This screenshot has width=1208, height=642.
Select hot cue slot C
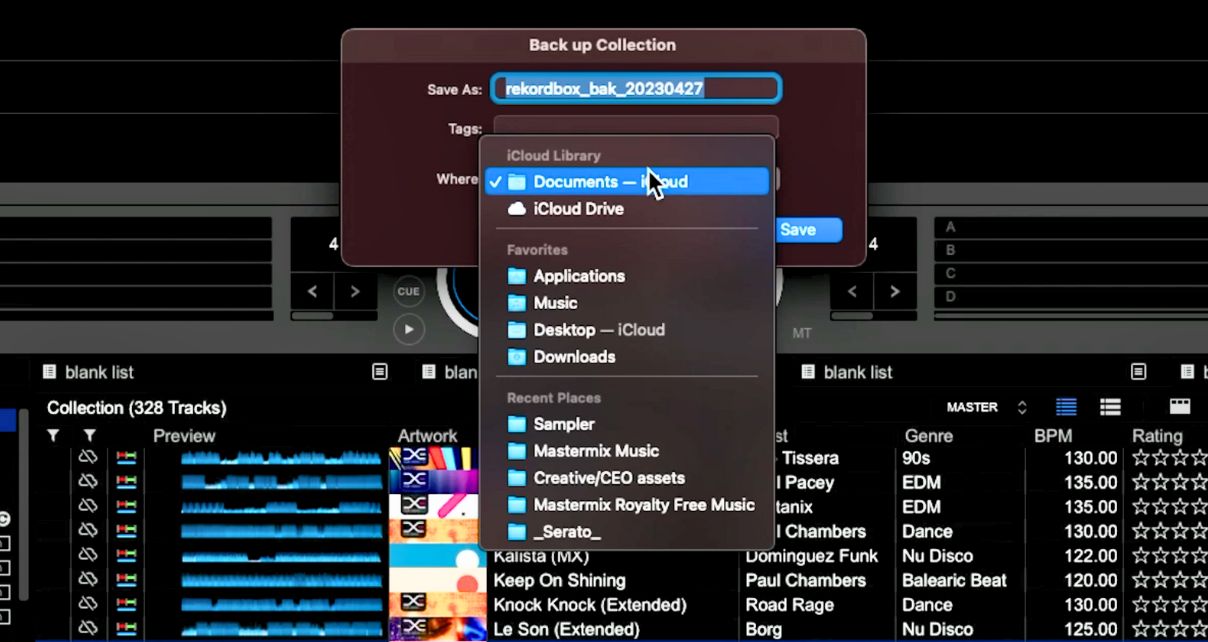tap(1071, 273)
